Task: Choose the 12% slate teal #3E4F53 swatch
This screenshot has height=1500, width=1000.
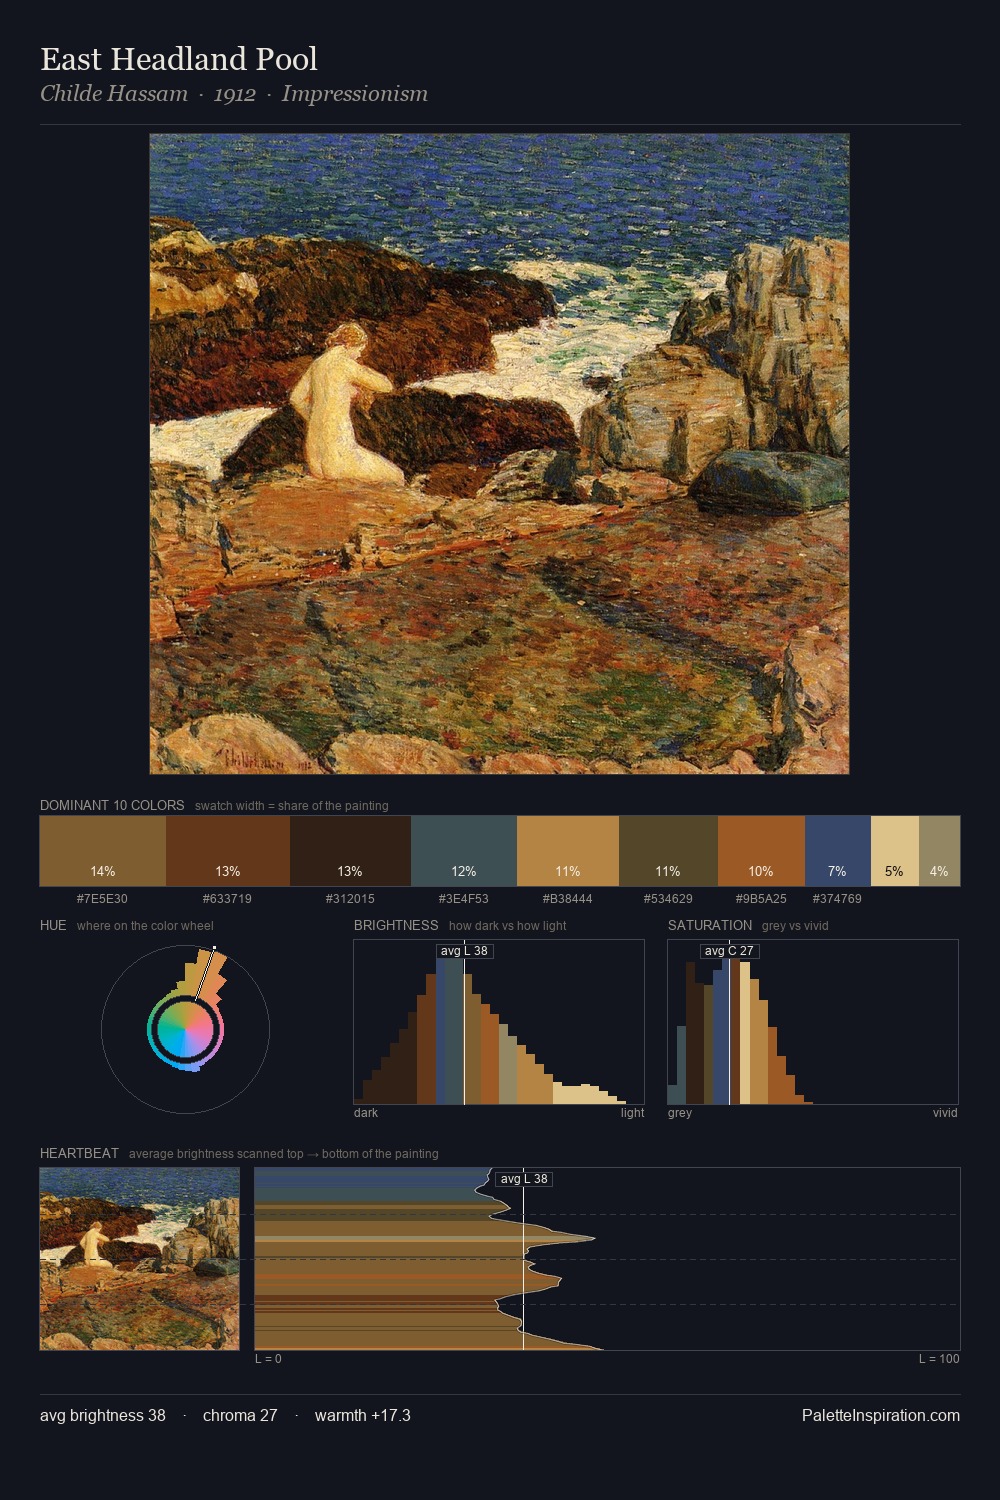Action: point(464,851)
